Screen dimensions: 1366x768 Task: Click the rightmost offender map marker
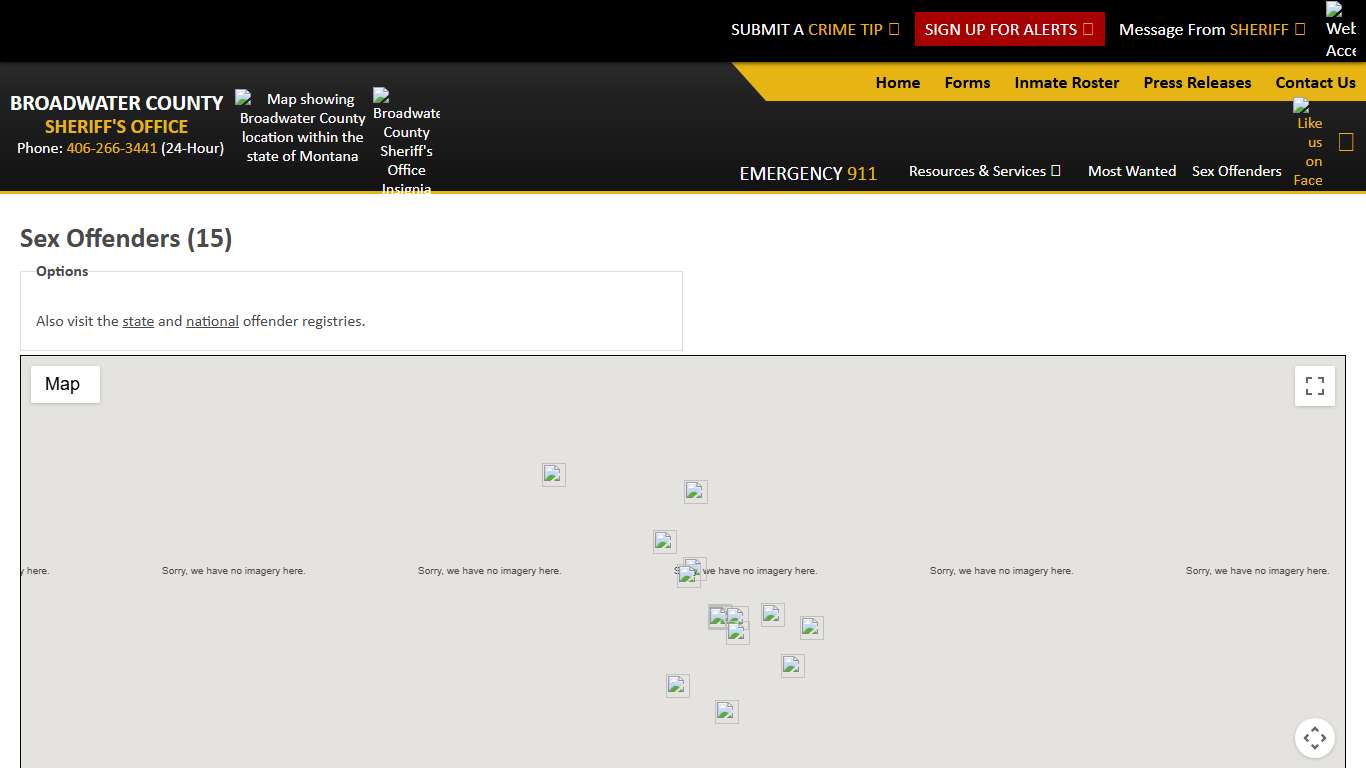pyautogui.click(x=812, y=628)
